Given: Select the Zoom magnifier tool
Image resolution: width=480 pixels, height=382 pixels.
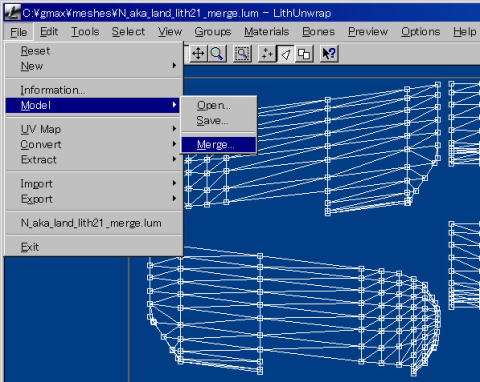Looking at the screenshot, I should click(217, 54).
